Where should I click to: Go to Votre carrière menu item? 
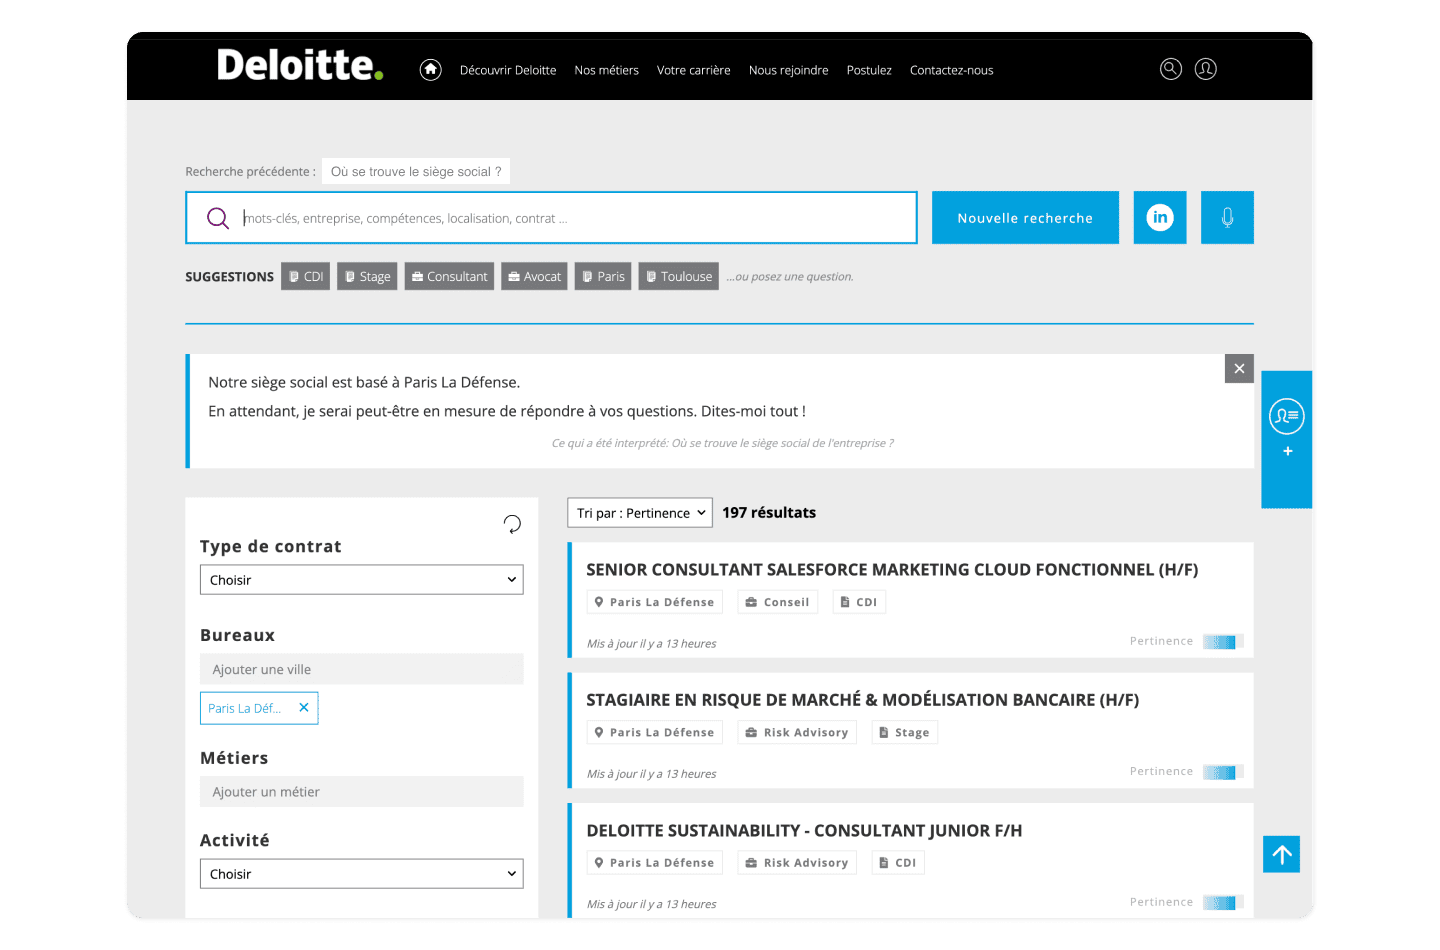(x=693, y=70)
